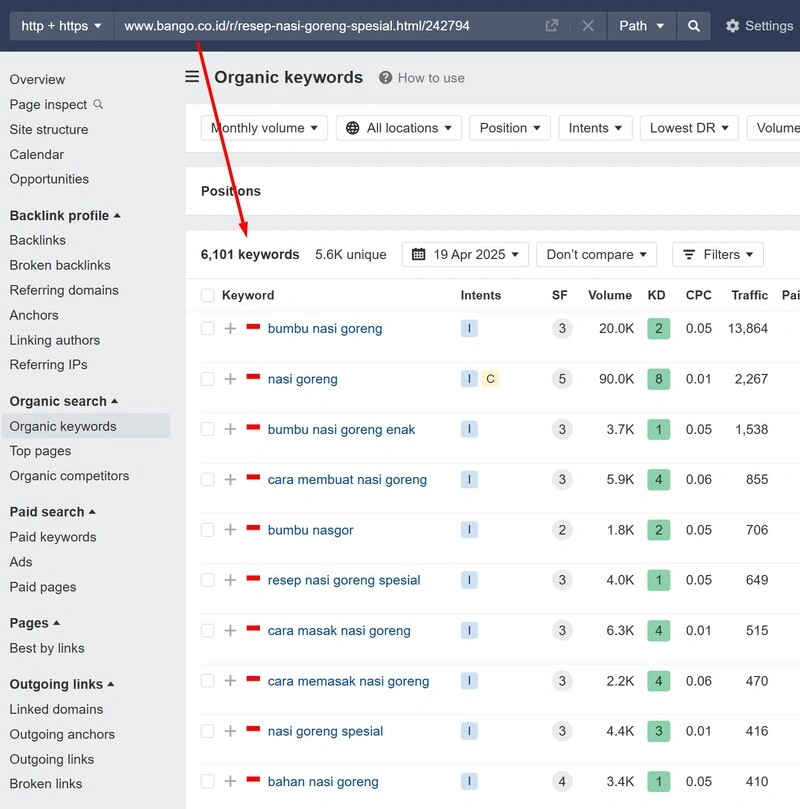800x809 pixels.
Task: Open the resep nasi goreng spesial keyword link
Action: (344, 580)
